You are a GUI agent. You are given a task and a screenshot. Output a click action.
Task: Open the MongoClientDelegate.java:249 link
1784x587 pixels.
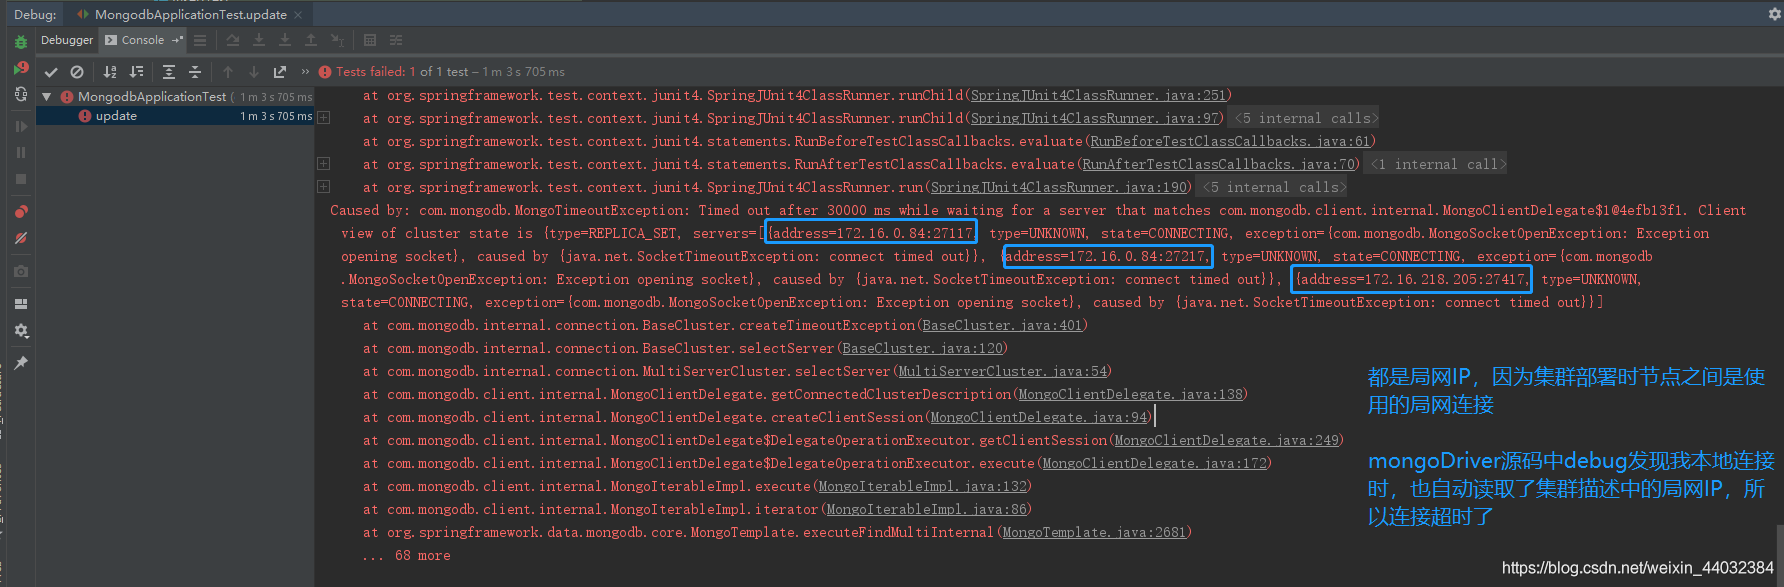[x=1226, y=441]
